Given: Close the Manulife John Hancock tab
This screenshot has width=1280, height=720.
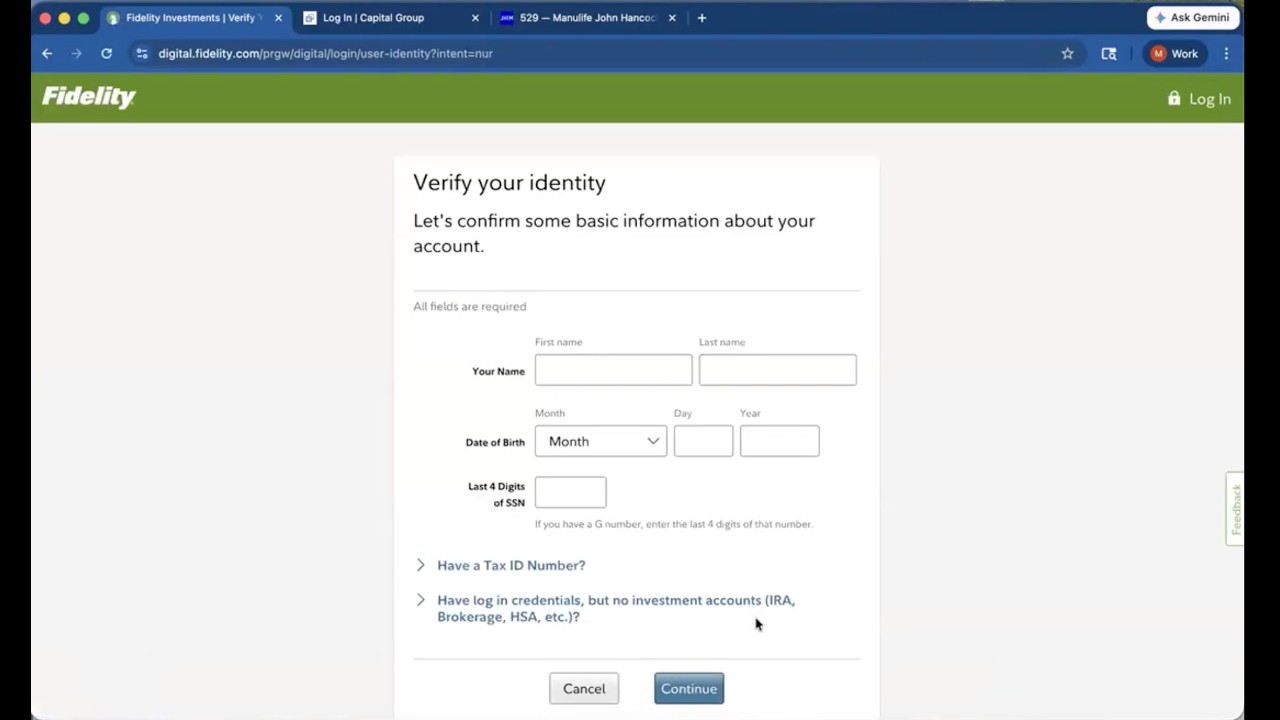Looking at the screenshot, I should (x=672, y=18).
